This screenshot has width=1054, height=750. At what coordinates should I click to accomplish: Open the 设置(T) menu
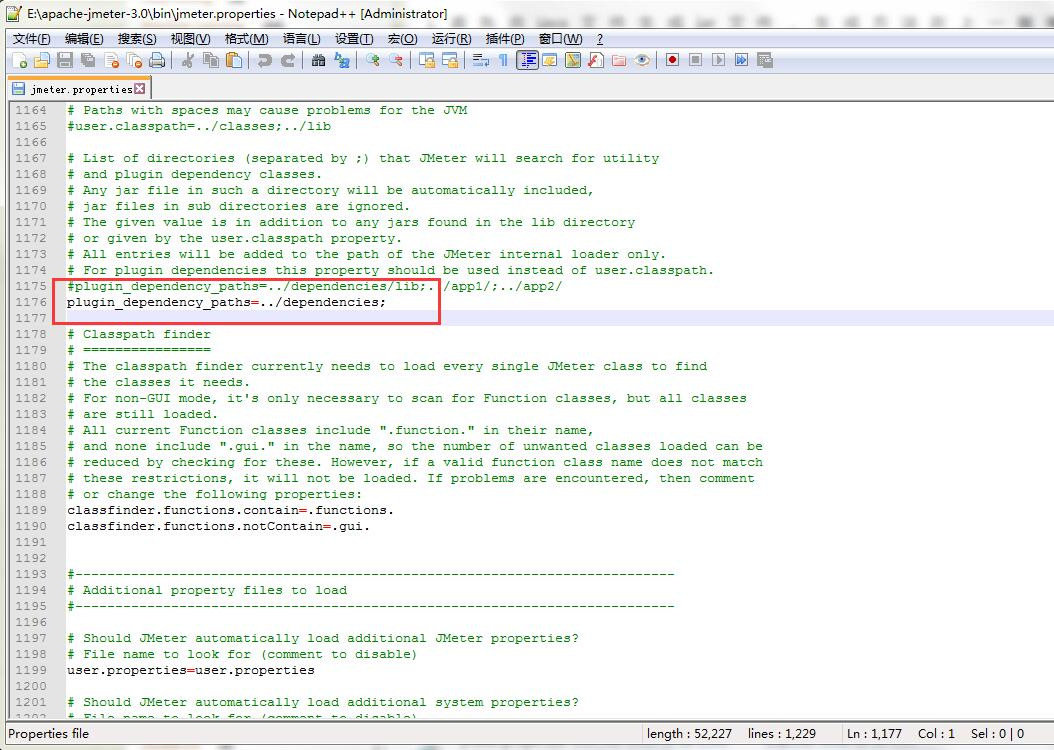click(354, 39)
